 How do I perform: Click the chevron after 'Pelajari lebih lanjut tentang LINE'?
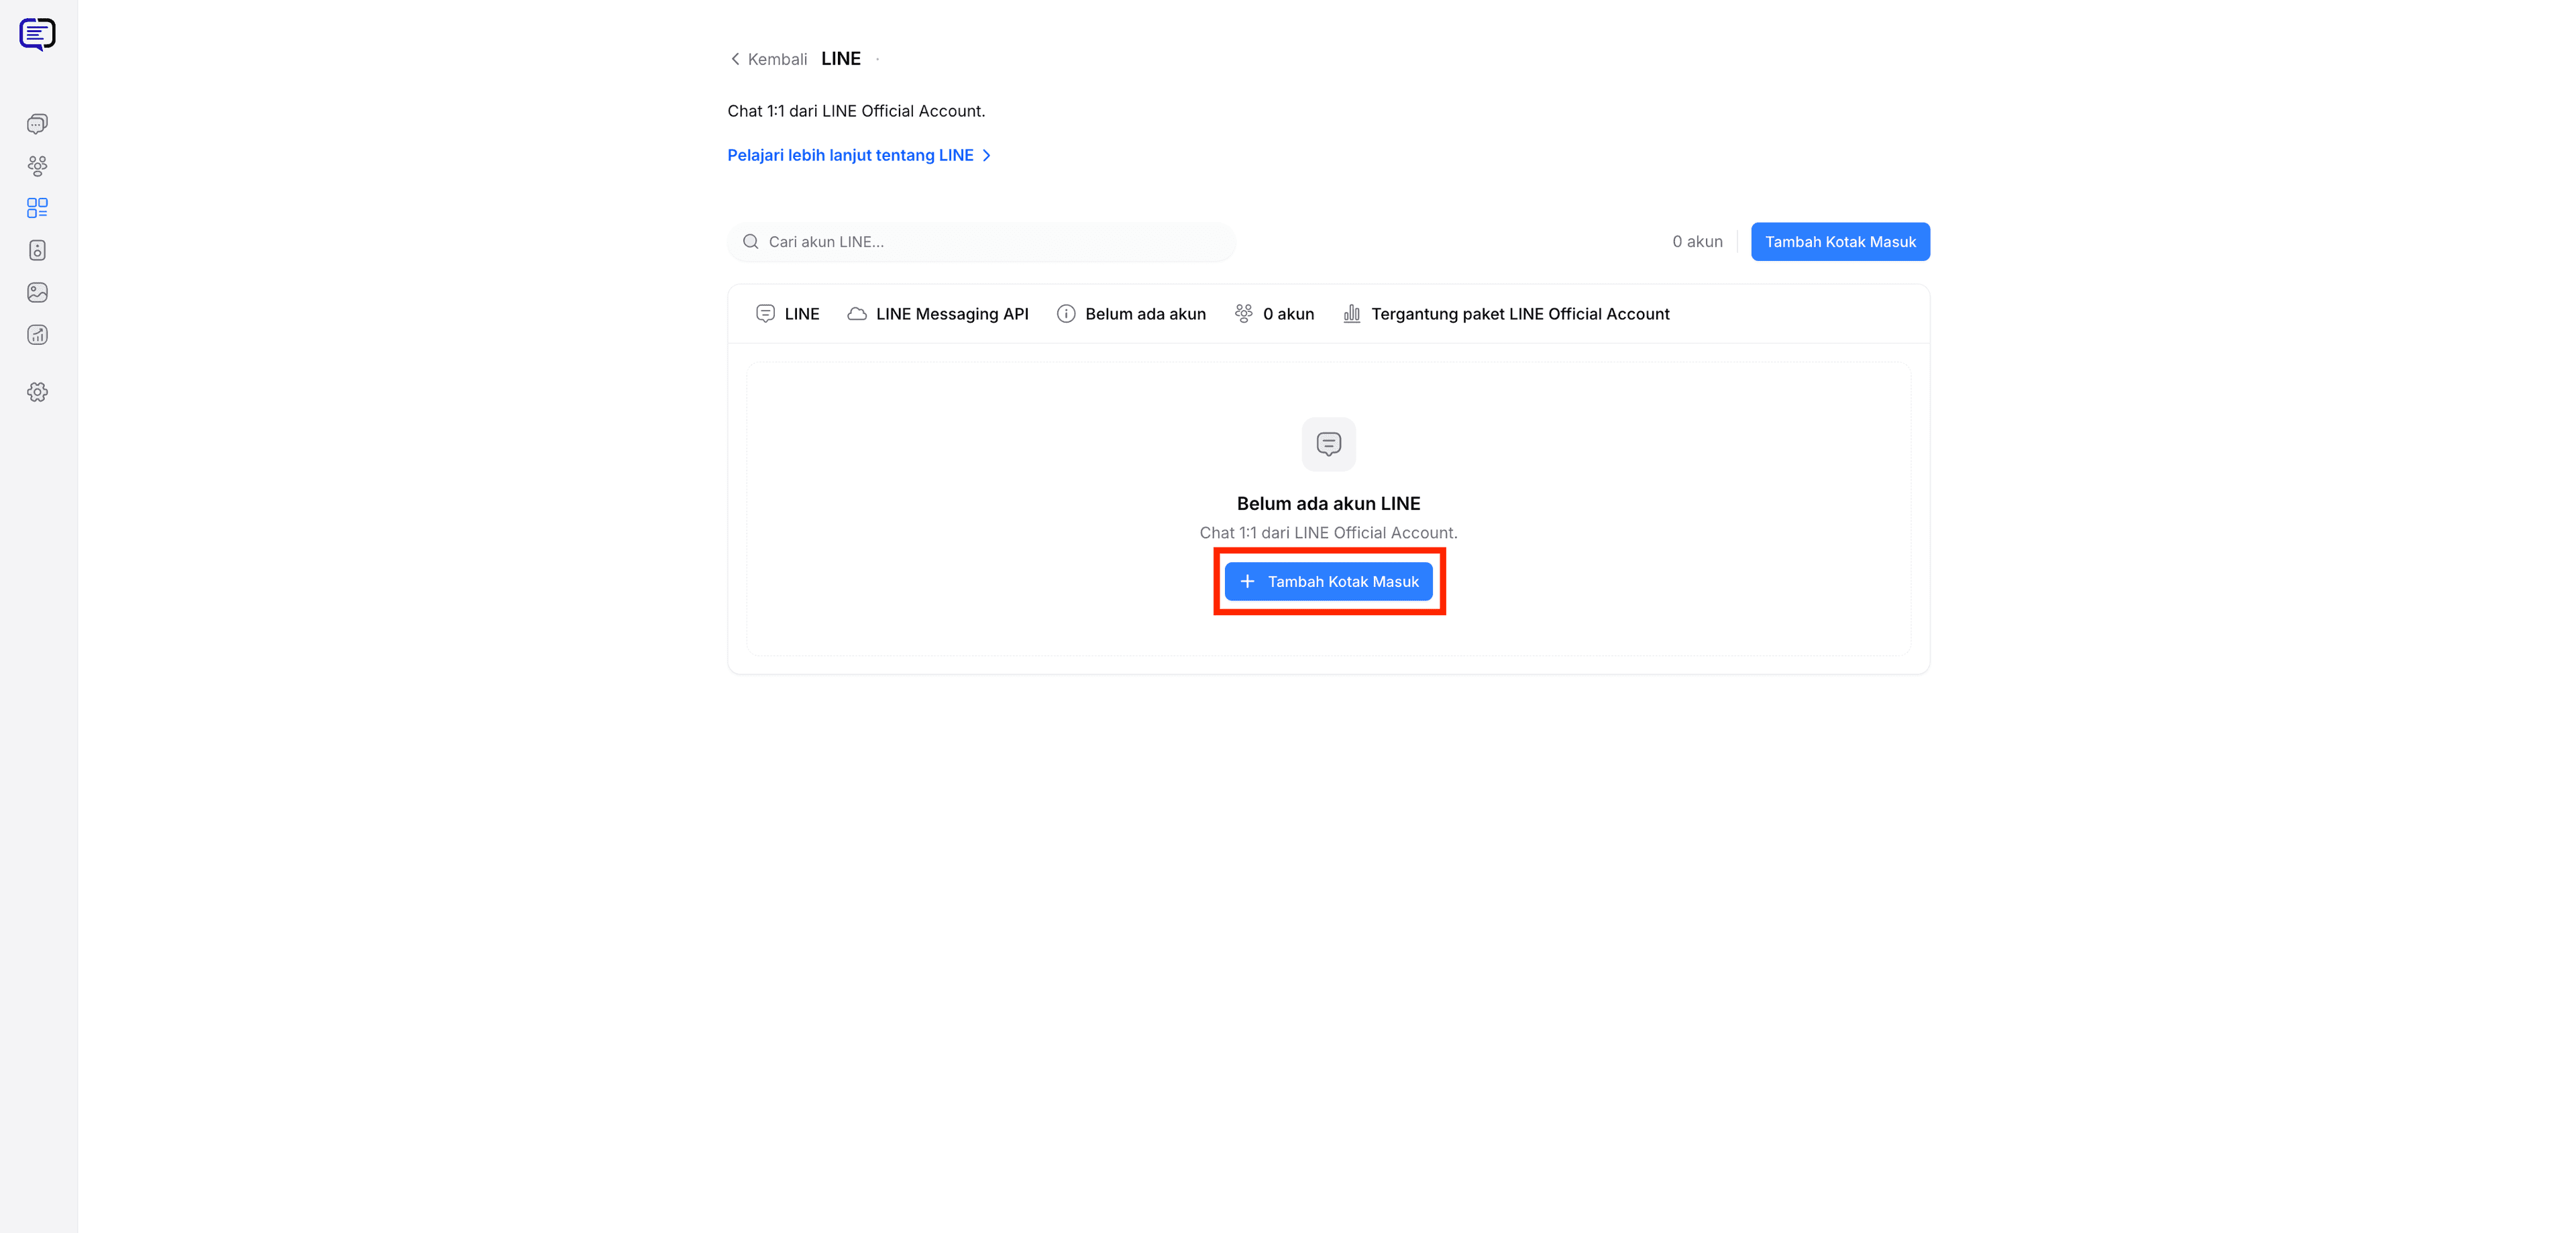[986, 155]
